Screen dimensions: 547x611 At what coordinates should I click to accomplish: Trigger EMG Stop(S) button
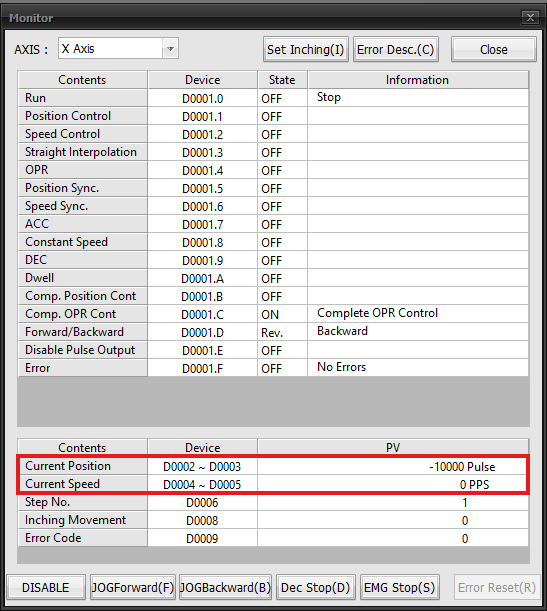[x=400, y=587]
